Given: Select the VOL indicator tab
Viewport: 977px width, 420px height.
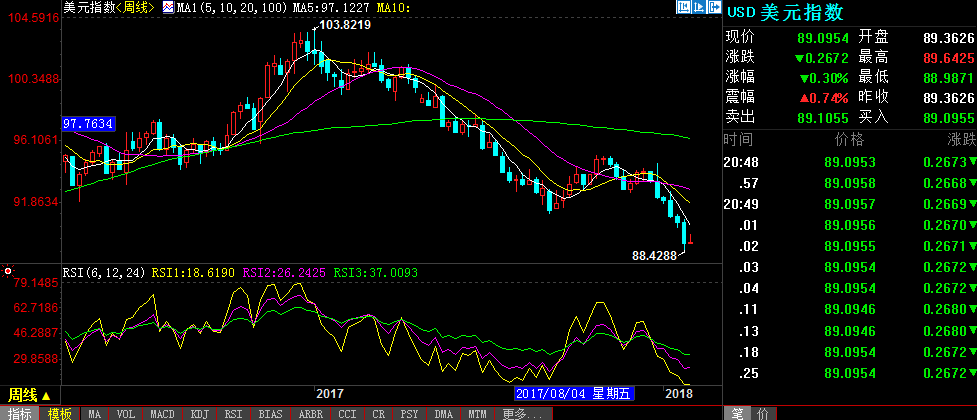Looking at the screenshot, I should pos(125,413).
